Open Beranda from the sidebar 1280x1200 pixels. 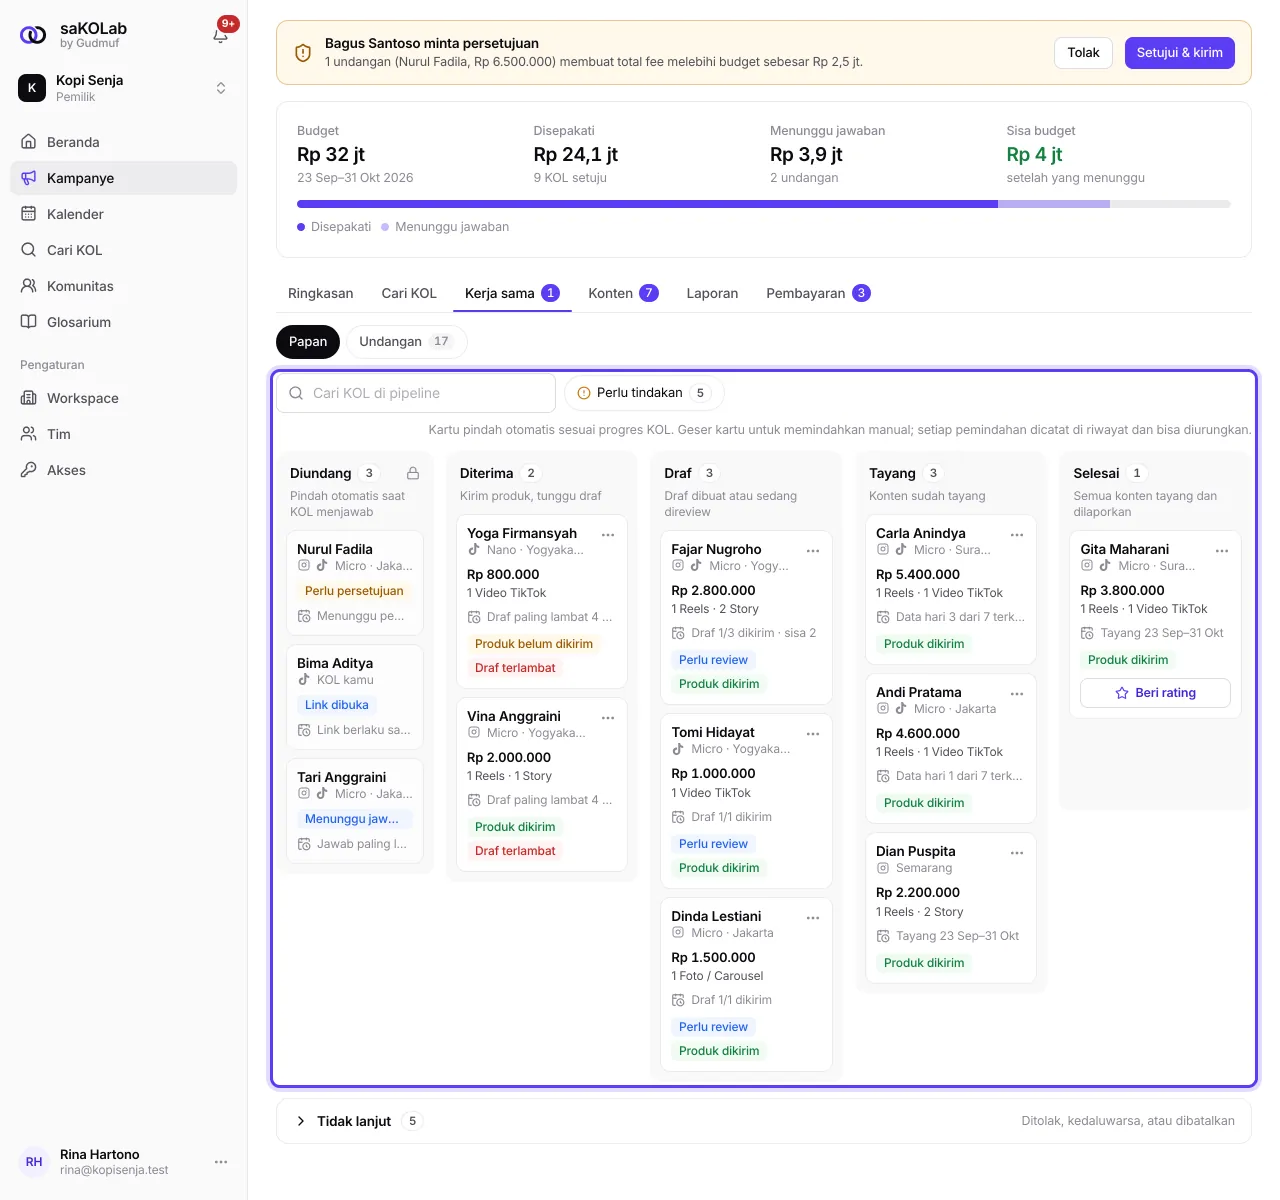pyautogui.click(x=124, y=142)
